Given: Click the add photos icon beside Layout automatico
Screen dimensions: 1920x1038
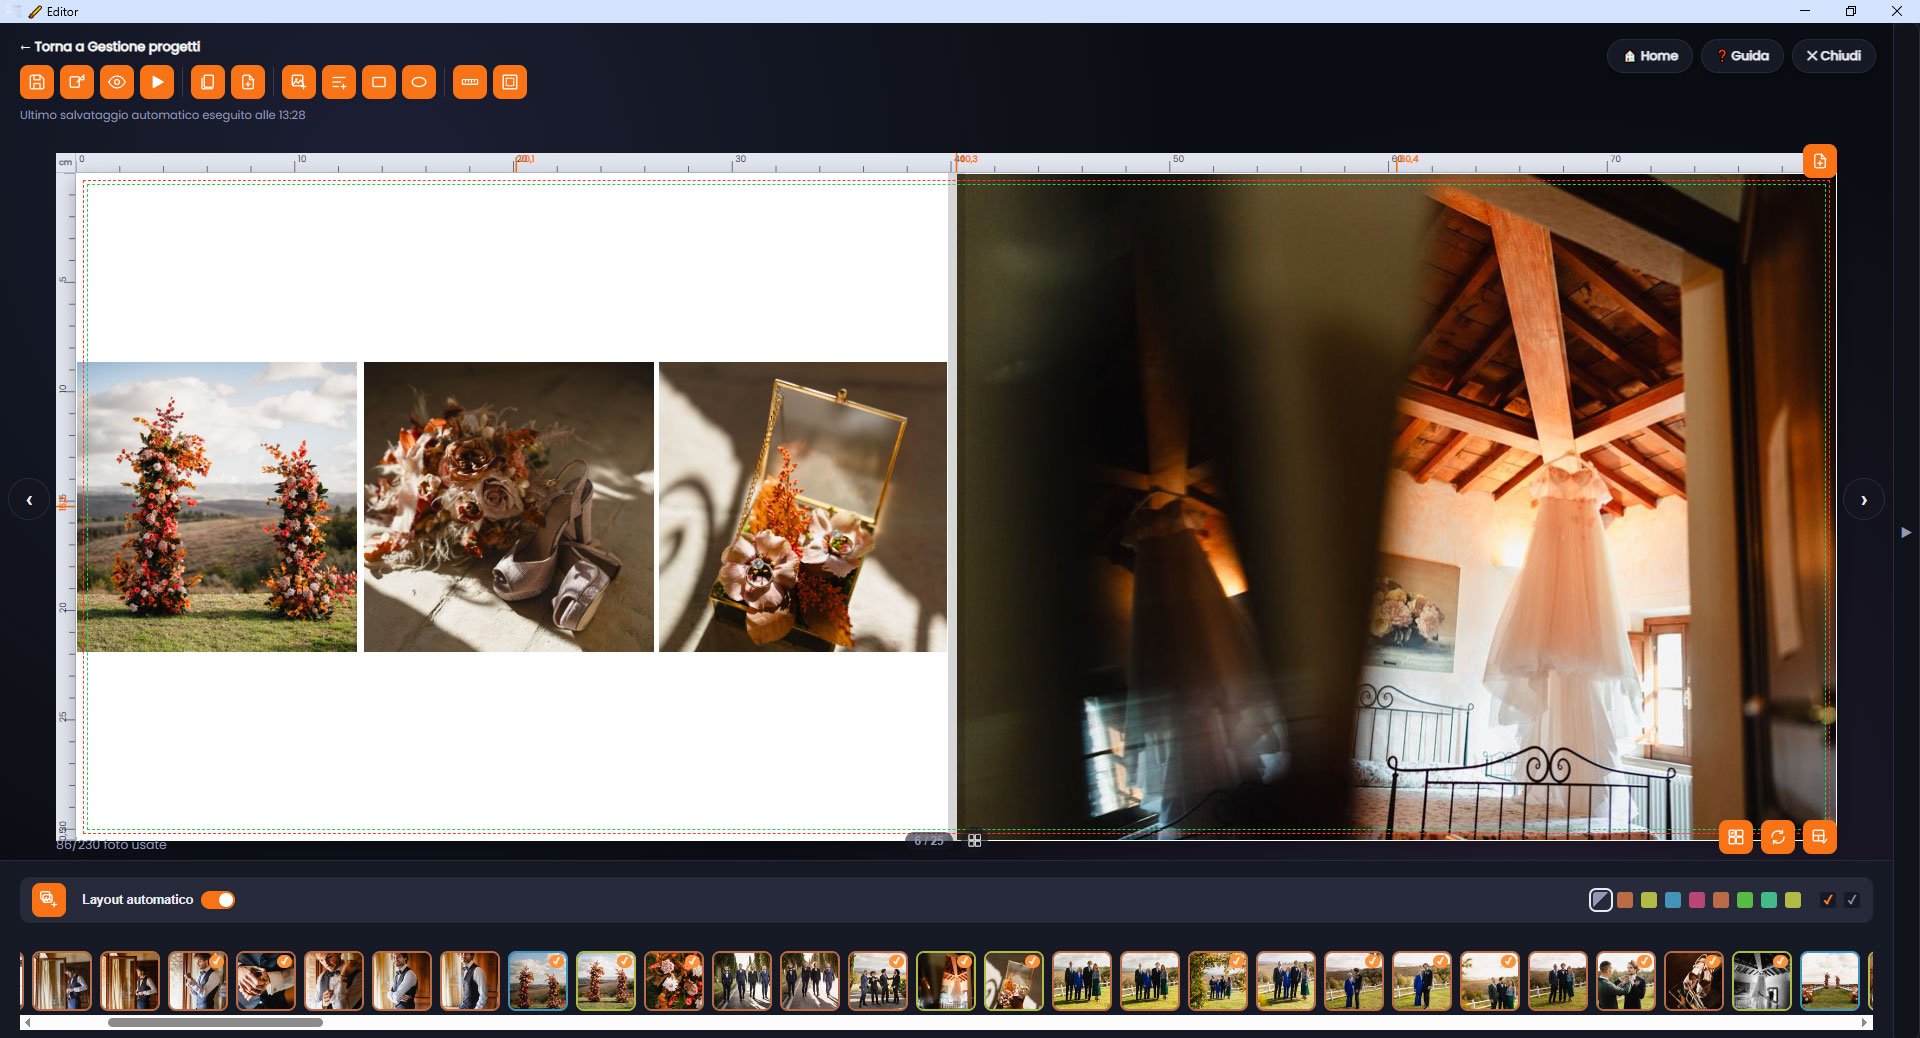Looking at the screenshot, I should (49, 900).
